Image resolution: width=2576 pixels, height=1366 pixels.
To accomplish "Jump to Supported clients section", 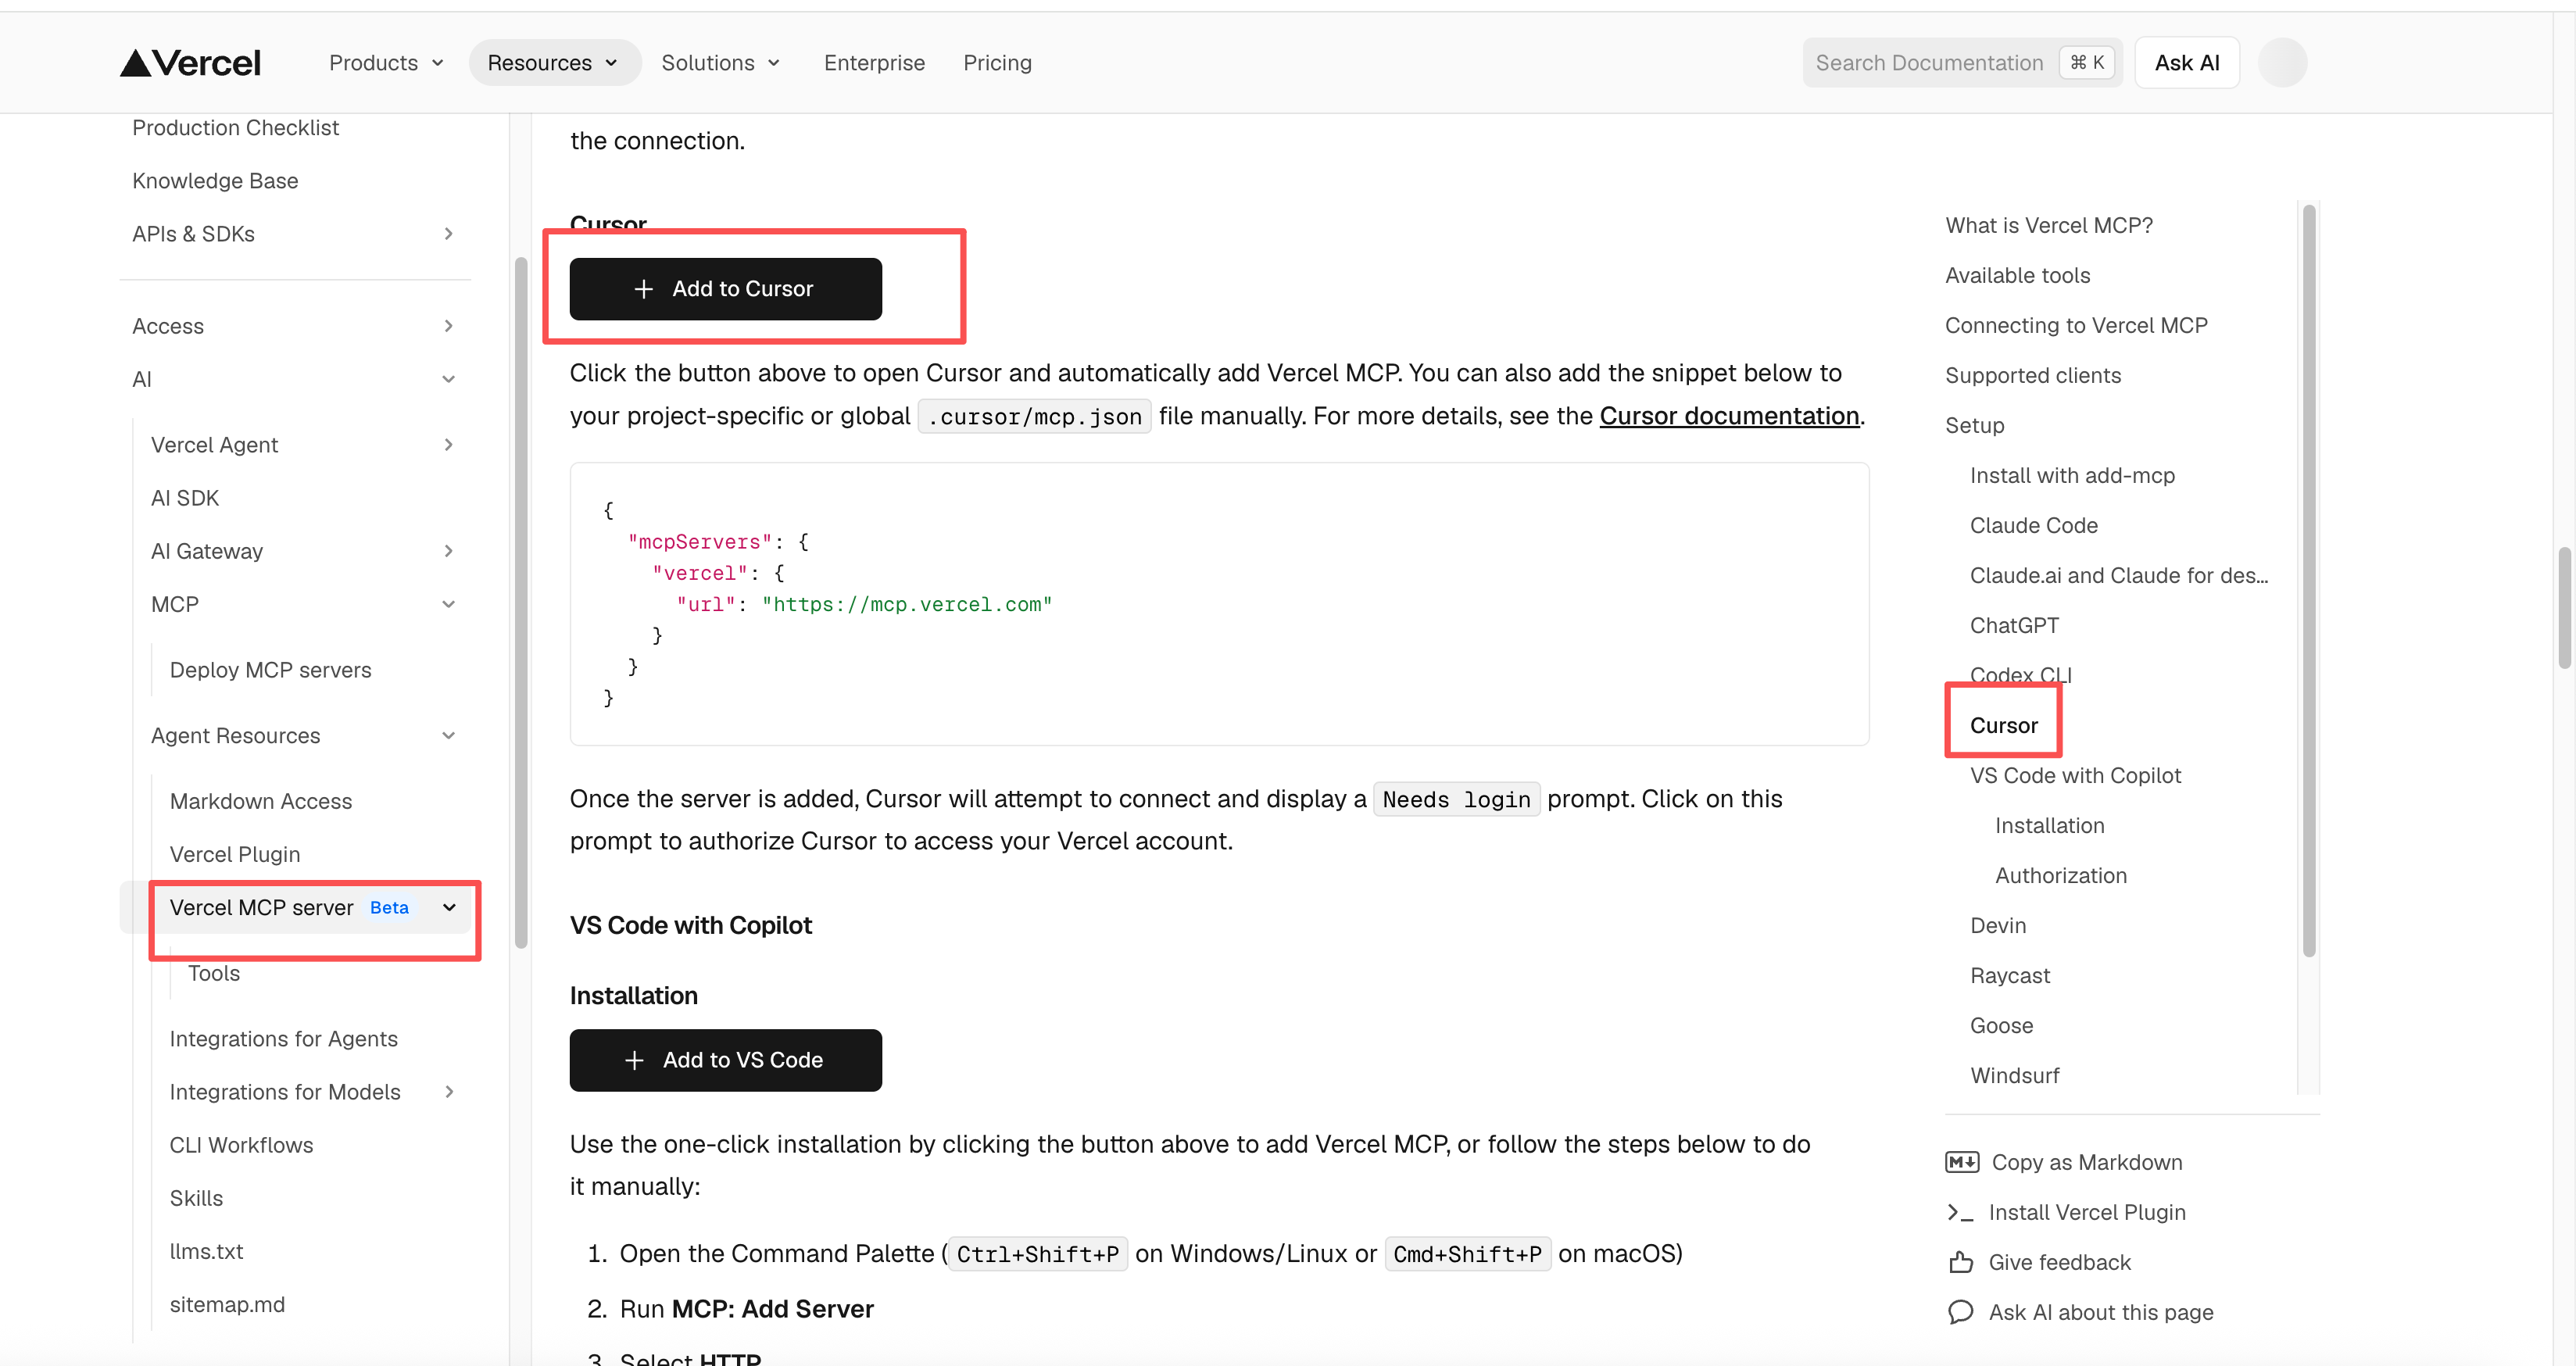I will [x=2033, y=375].
